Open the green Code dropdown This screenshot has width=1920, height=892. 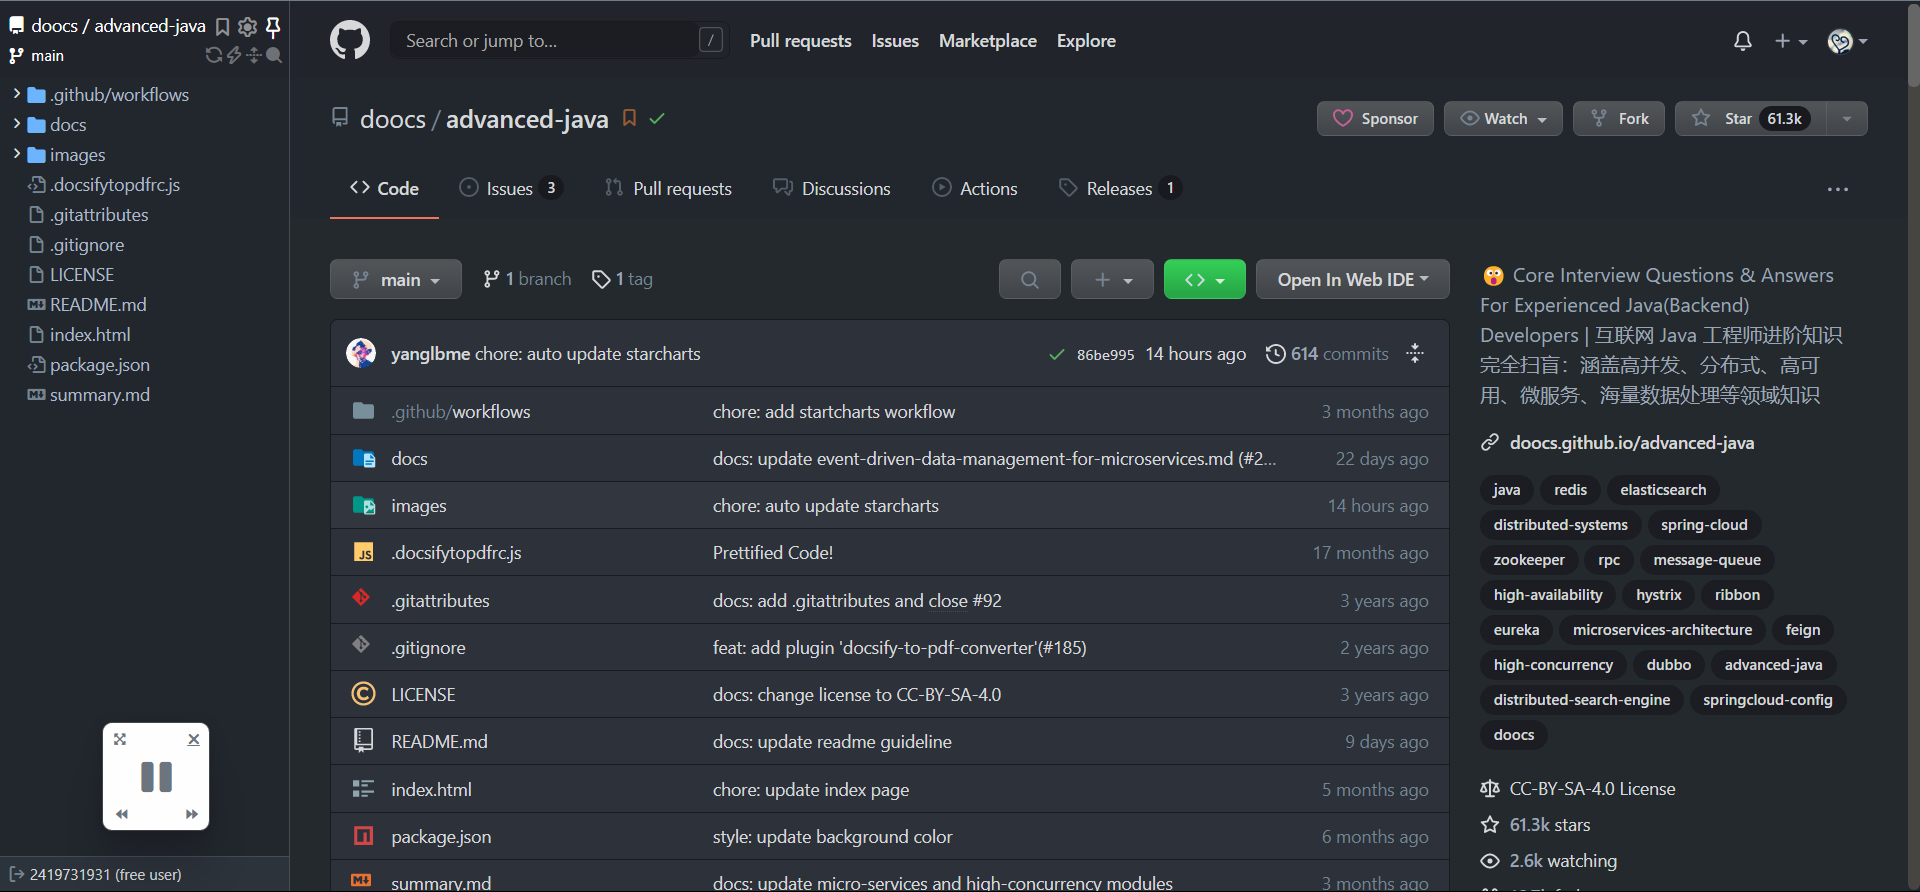(x=1205, y=279)
